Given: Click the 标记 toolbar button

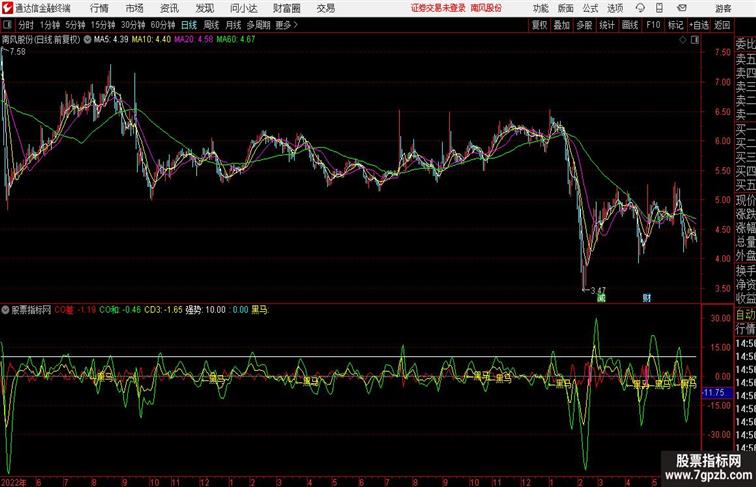Looking at the screenshot, I should pyautogui.click(x=675, y=25).
